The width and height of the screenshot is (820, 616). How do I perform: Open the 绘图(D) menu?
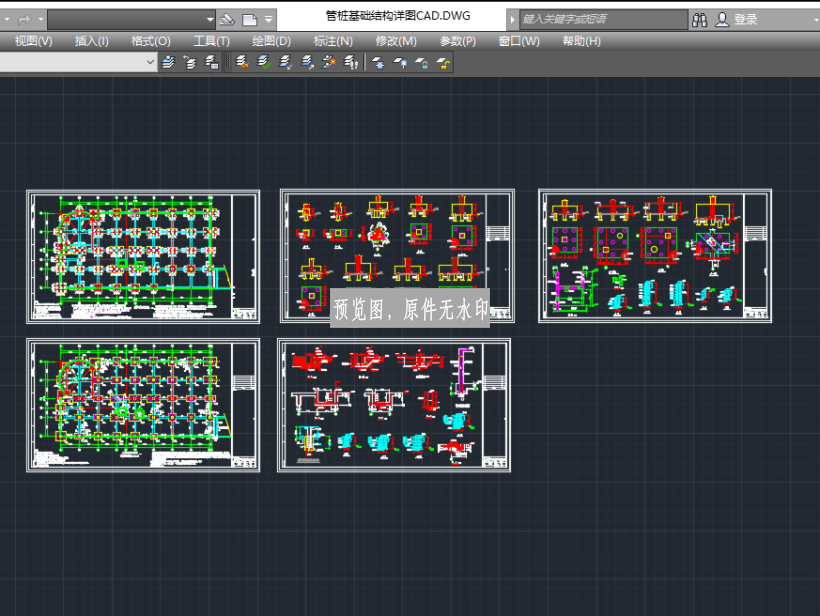271,41
